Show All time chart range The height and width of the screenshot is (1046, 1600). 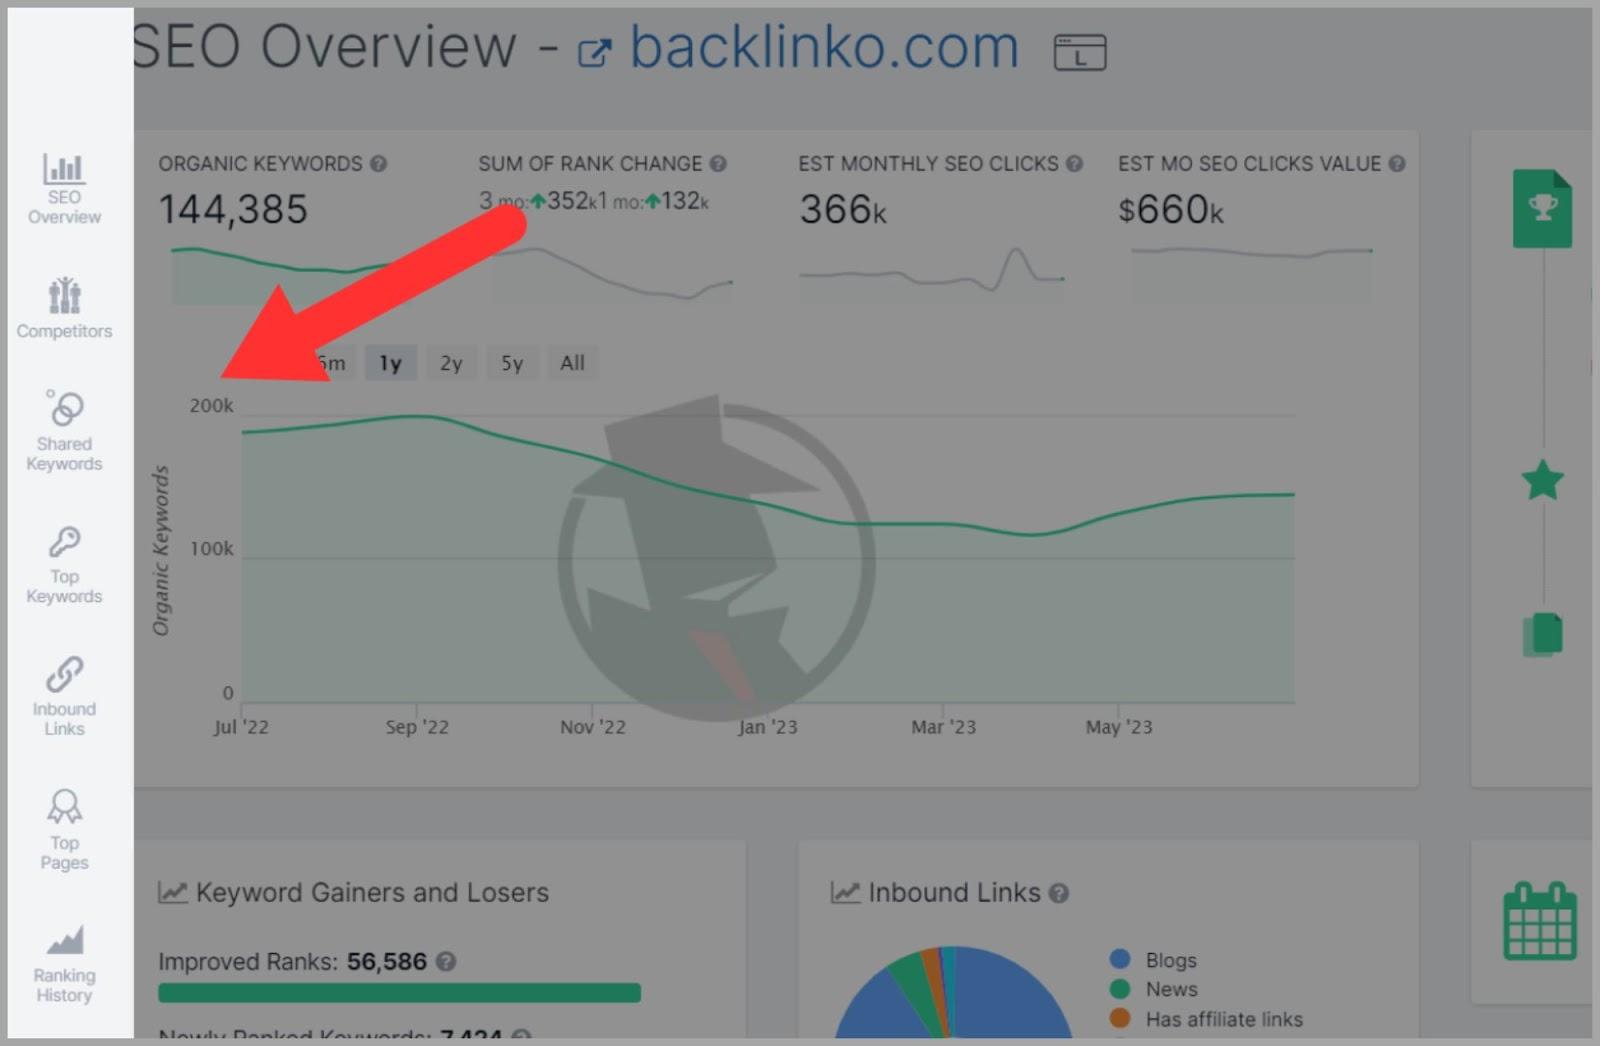pos(572,363)
